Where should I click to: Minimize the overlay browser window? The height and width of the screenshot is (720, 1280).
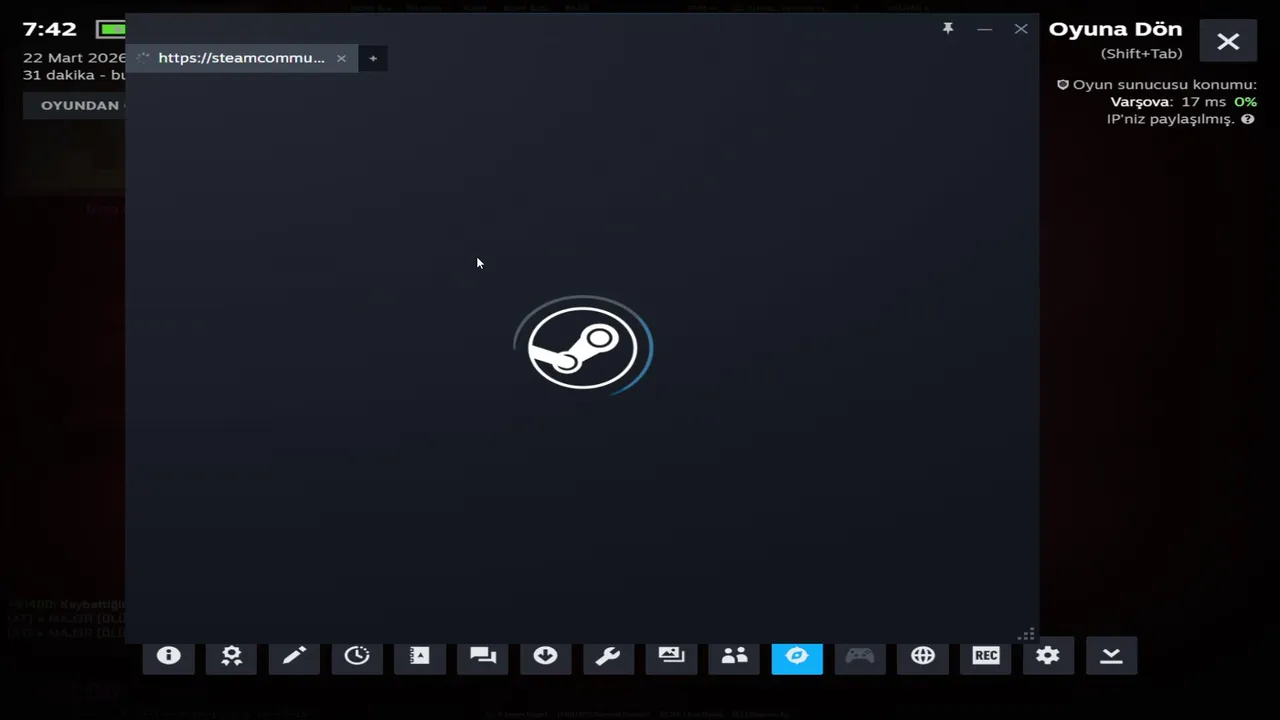[985, 29]
